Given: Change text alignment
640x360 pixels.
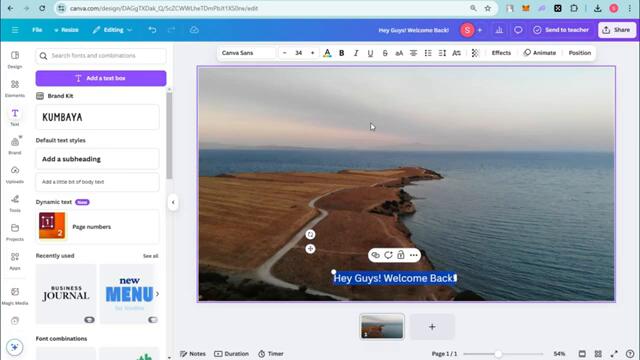Looking at the screenshot, I should [413, 53].
